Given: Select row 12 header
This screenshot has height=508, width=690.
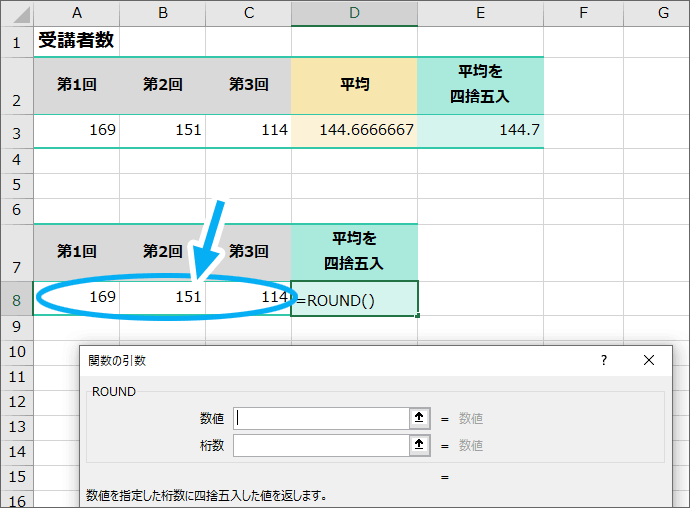Looking at the screenshot, I should 17,402.
